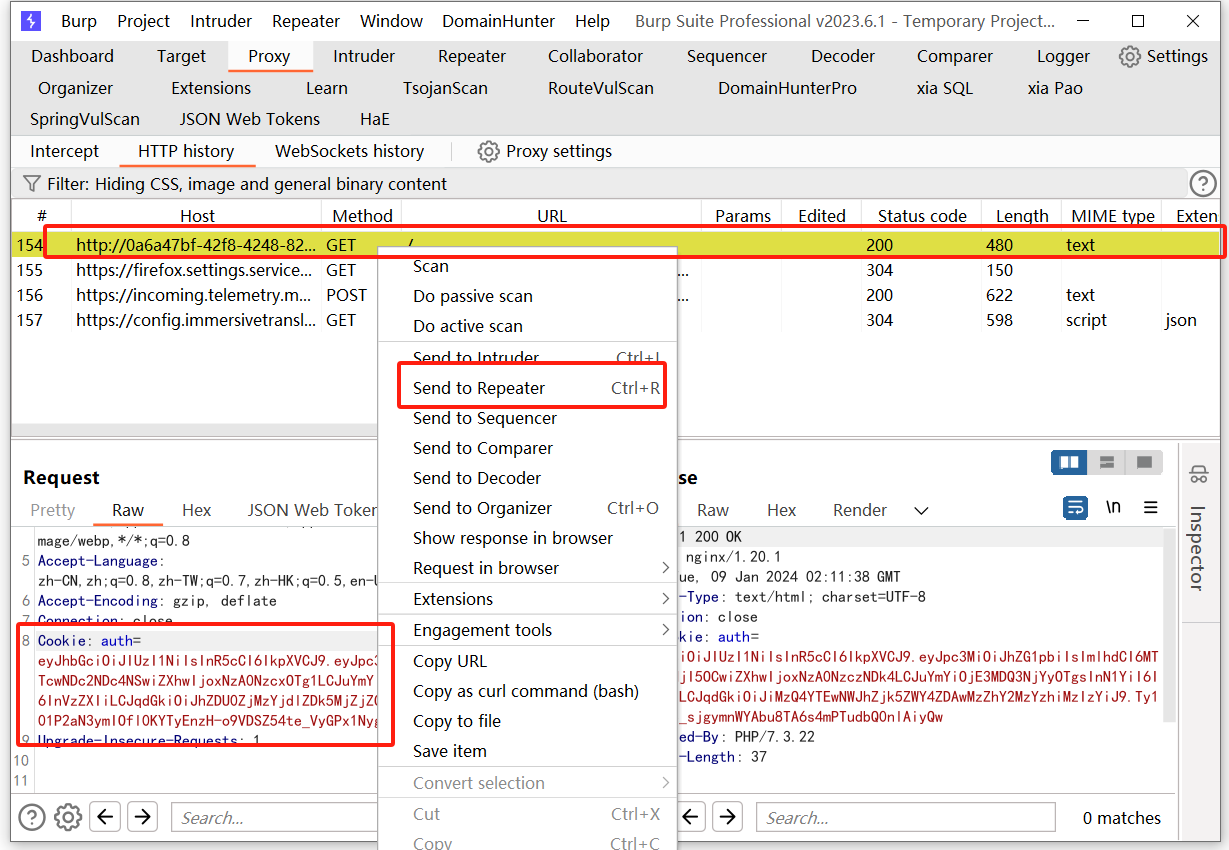Go to next response search match
Image resolution: width=1229 pixels, height=850 pixels.
click(x=728, y=817)
